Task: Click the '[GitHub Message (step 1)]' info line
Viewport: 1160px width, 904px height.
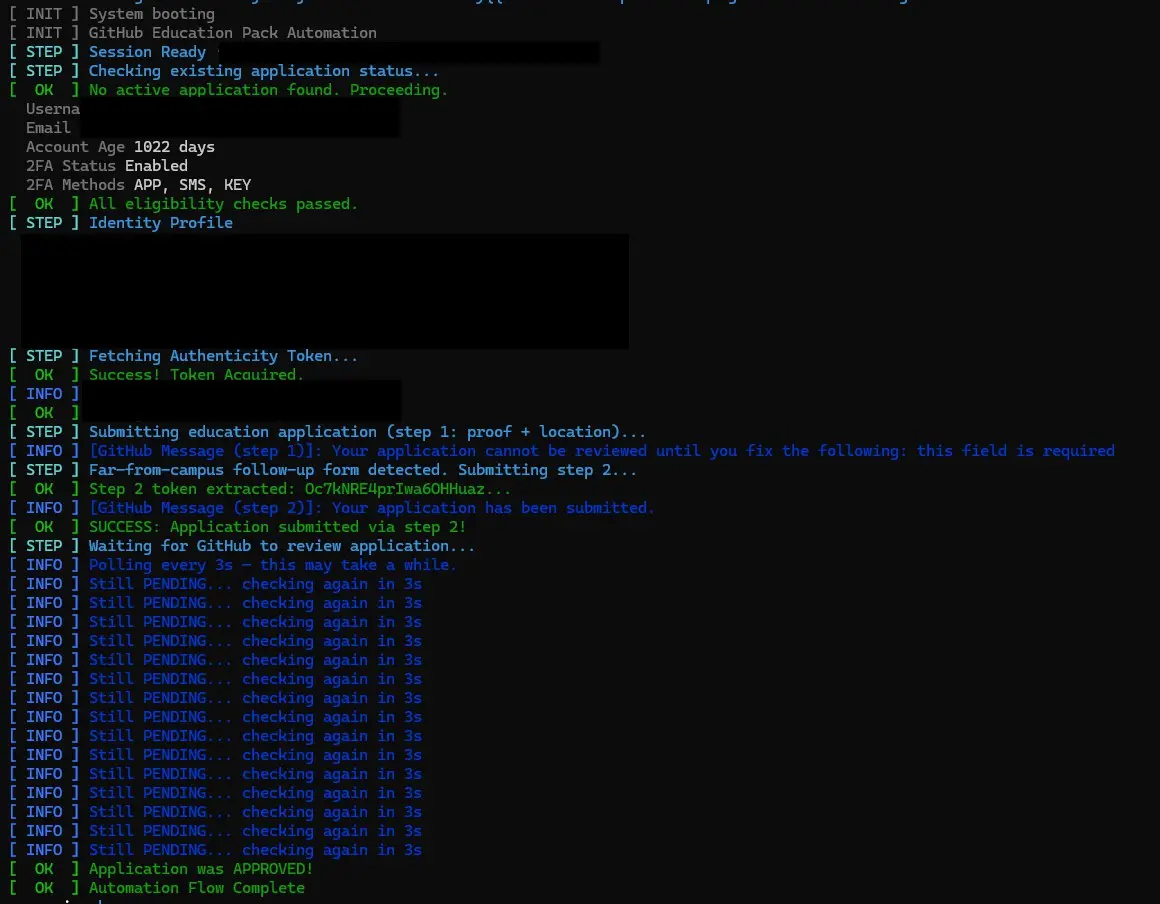Action: [x=601, y=451]
